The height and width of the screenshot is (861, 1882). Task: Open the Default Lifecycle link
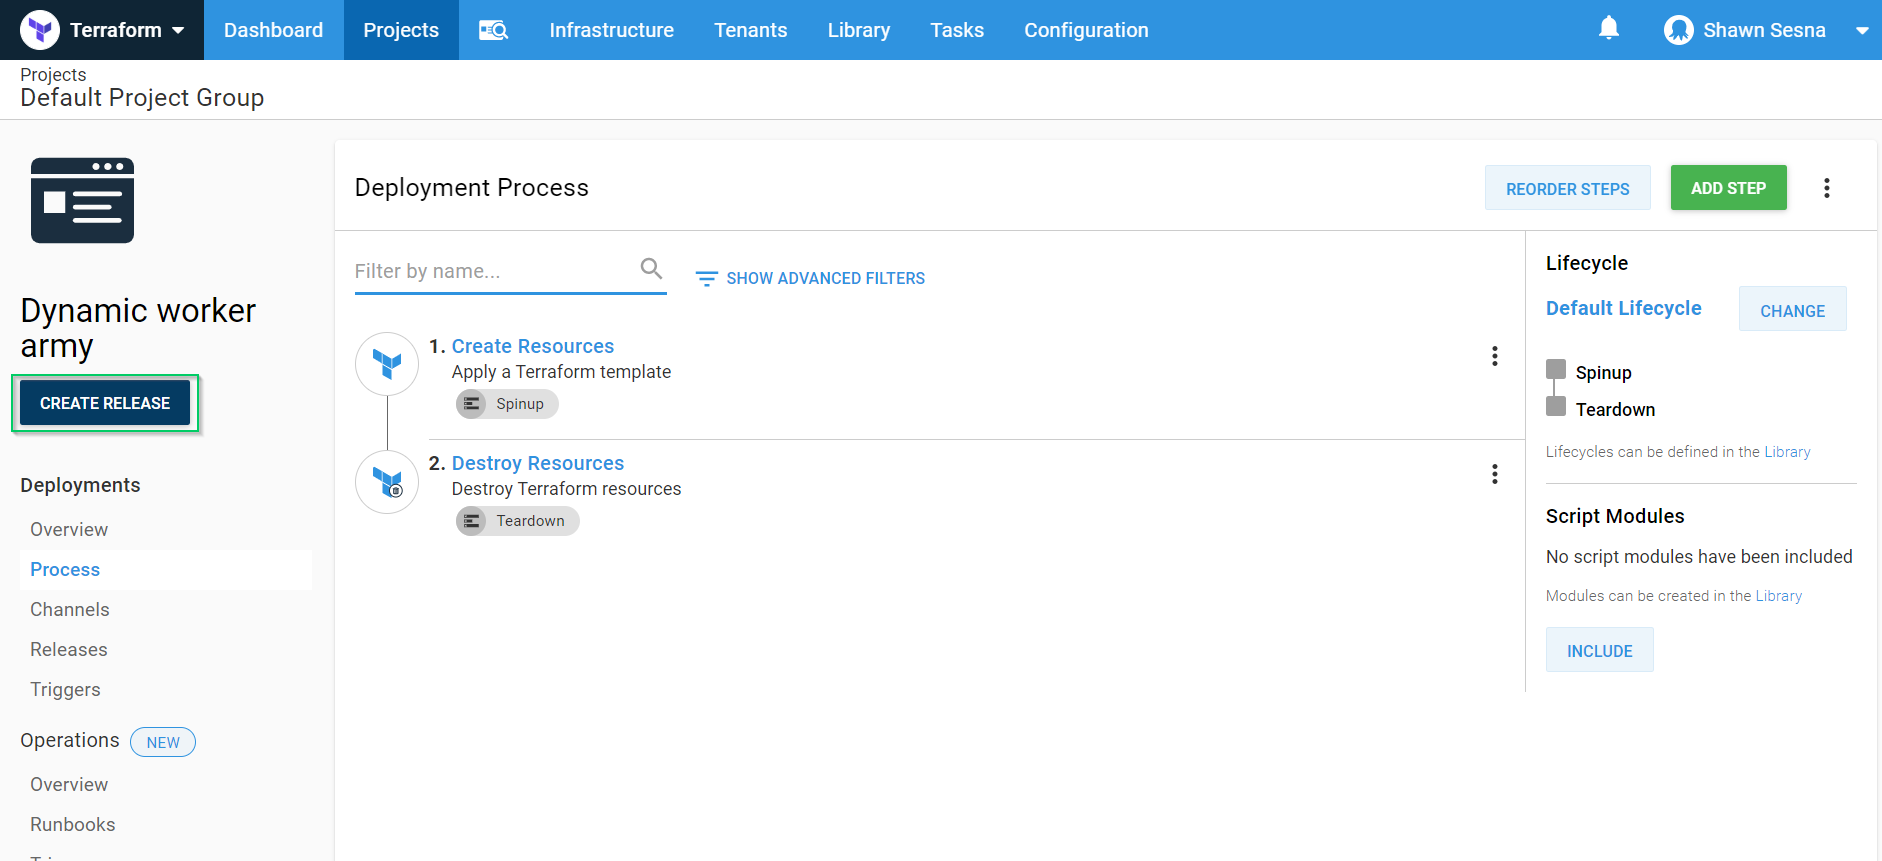tap(1623, 308)
